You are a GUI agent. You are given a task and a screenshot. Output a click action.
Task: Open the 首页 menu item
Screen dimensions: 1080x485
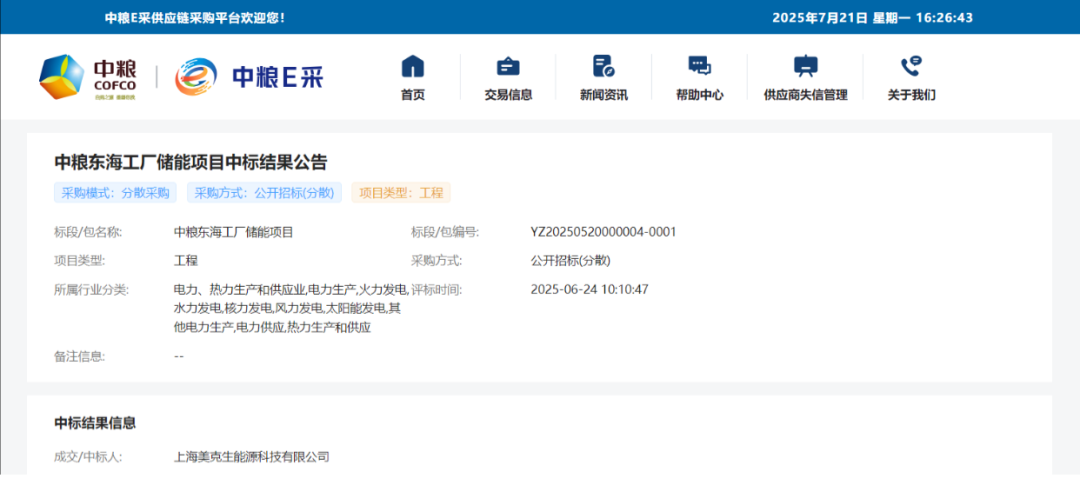coord(413,95)
